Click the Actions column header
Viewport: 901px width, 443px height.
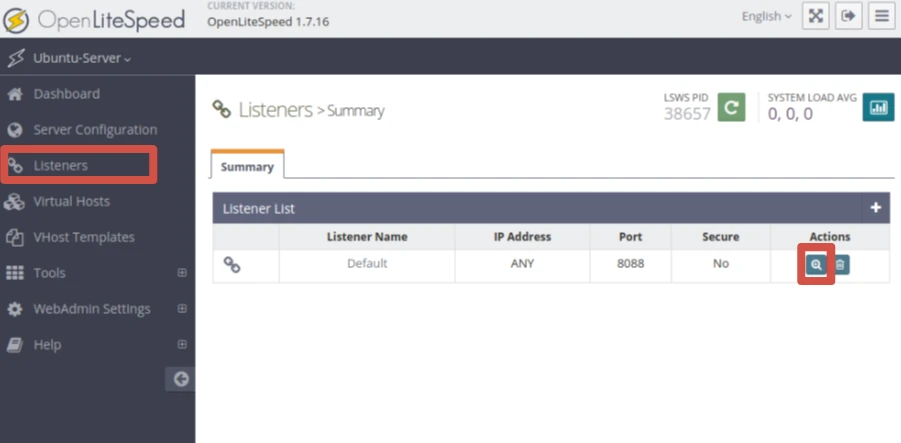pyautogui.click(x=830, y=237)
